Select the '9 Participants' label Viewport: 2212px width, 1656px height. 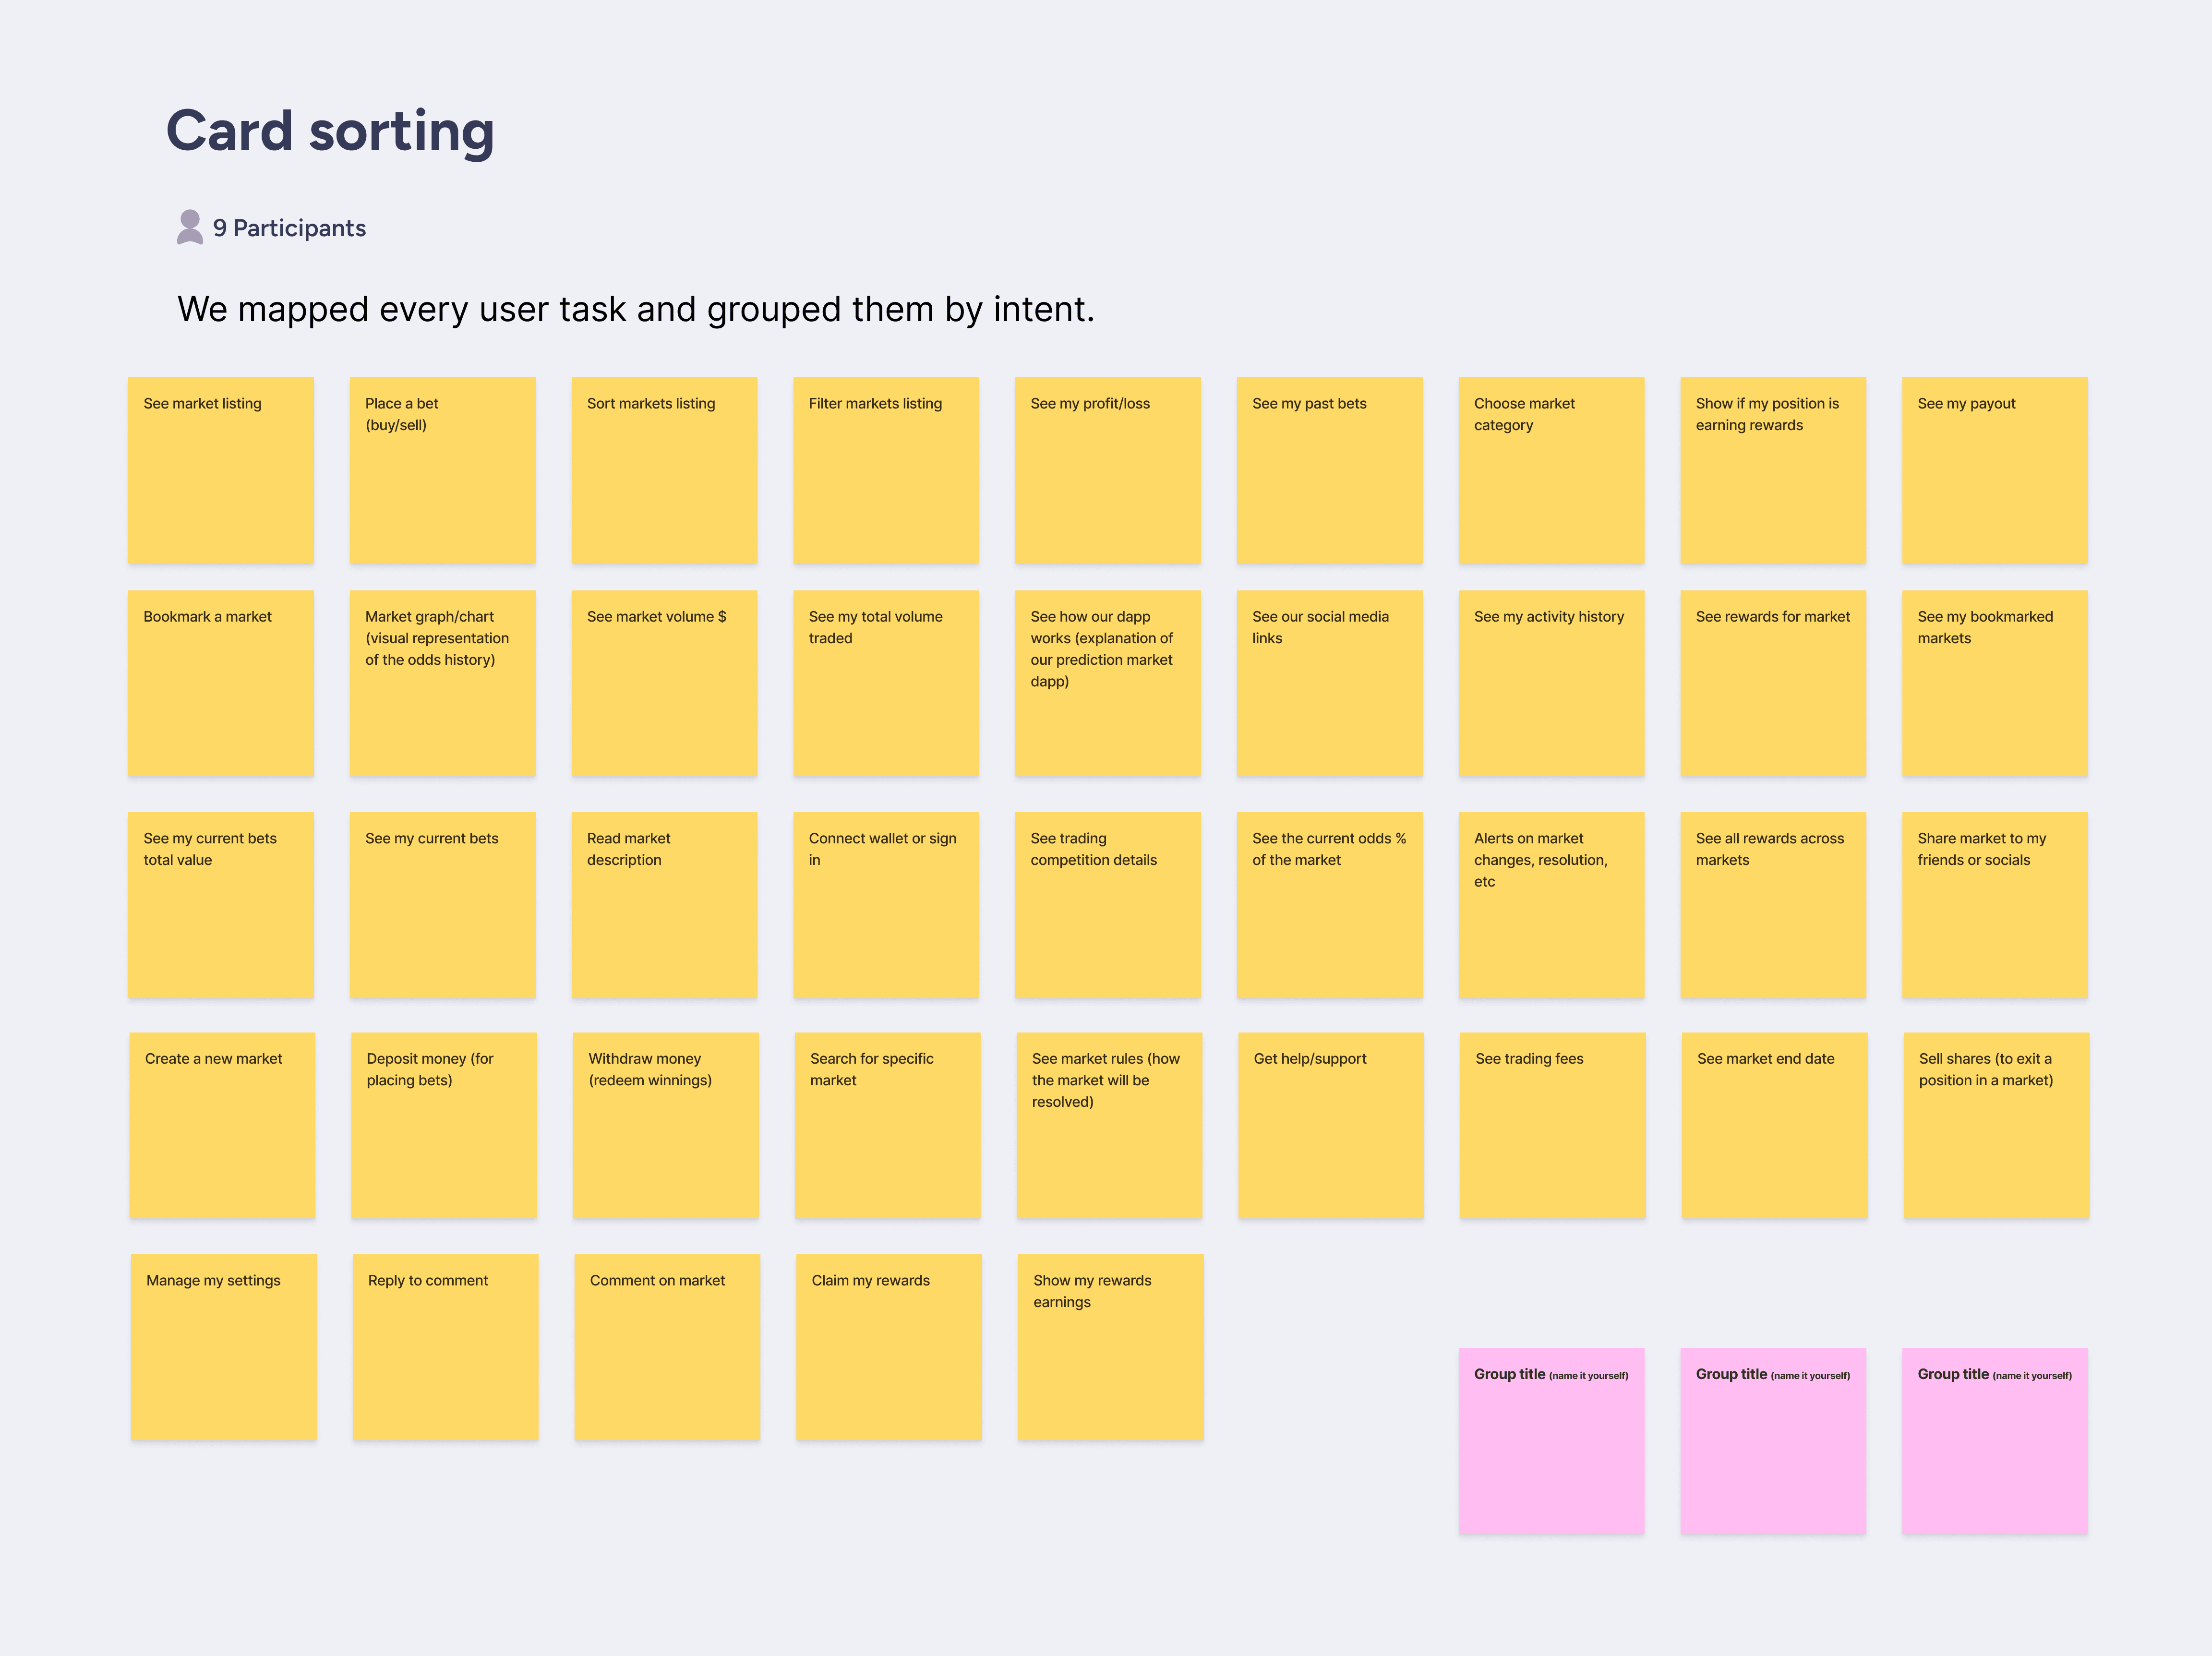[289, 228]
